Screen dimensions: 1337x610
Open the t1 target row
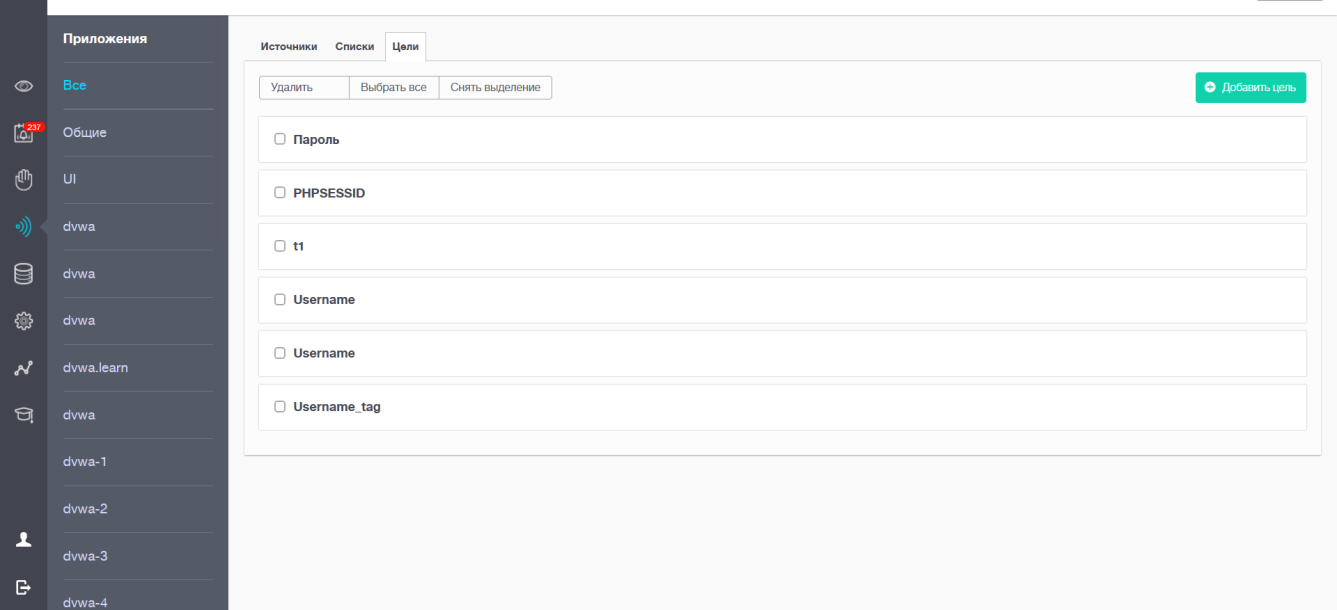pos(782,246)
